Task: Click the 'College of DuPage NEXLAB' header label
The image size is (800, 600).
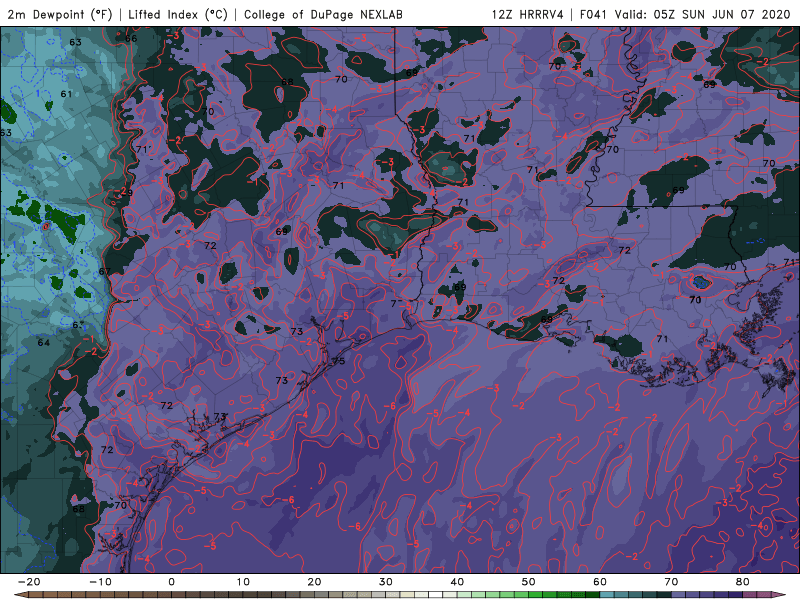Action: pos(323,15)
